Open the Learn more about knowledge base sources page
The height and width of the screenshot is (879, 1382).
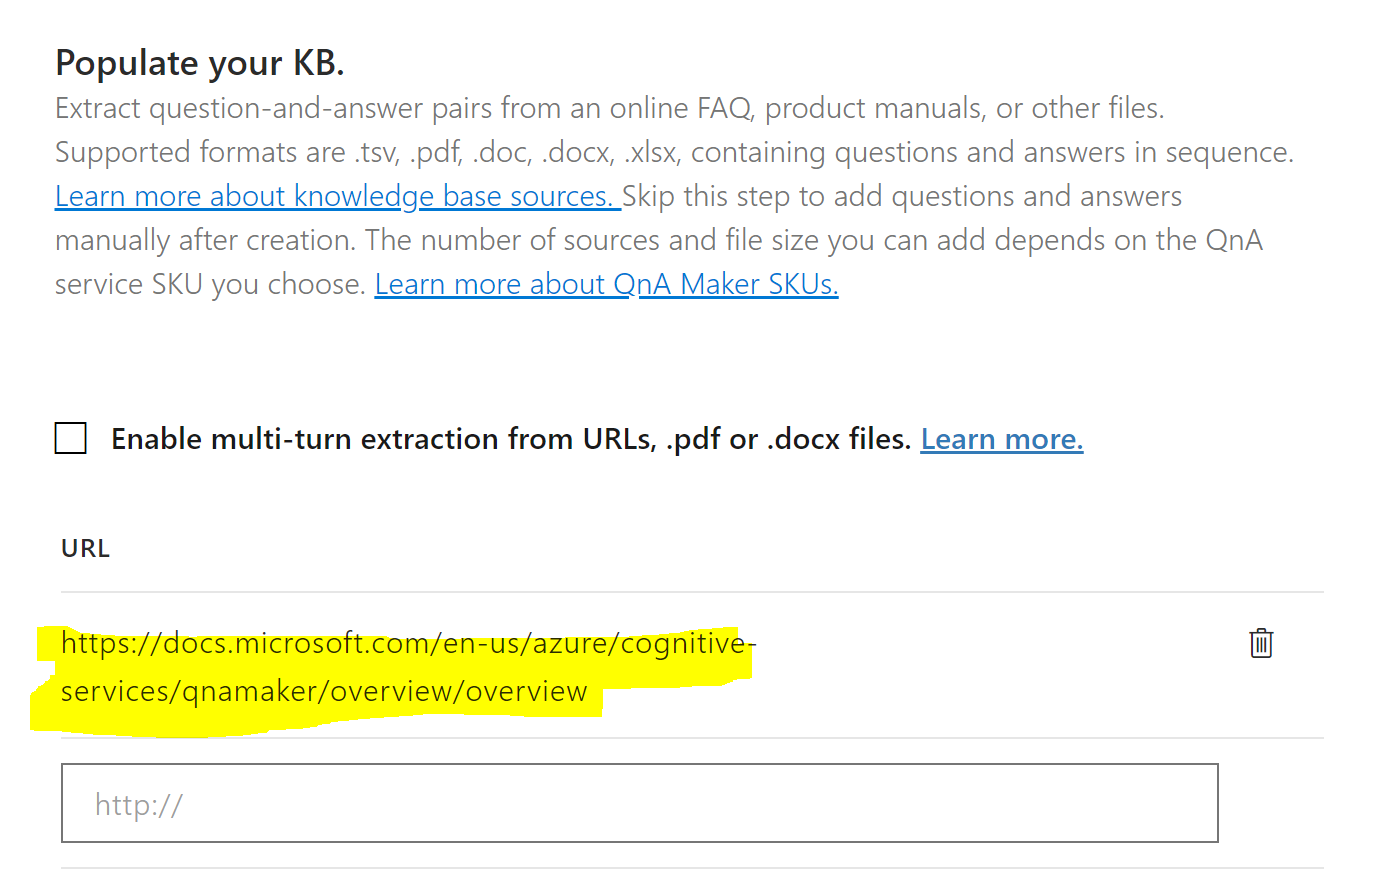(x=336, y=195)
